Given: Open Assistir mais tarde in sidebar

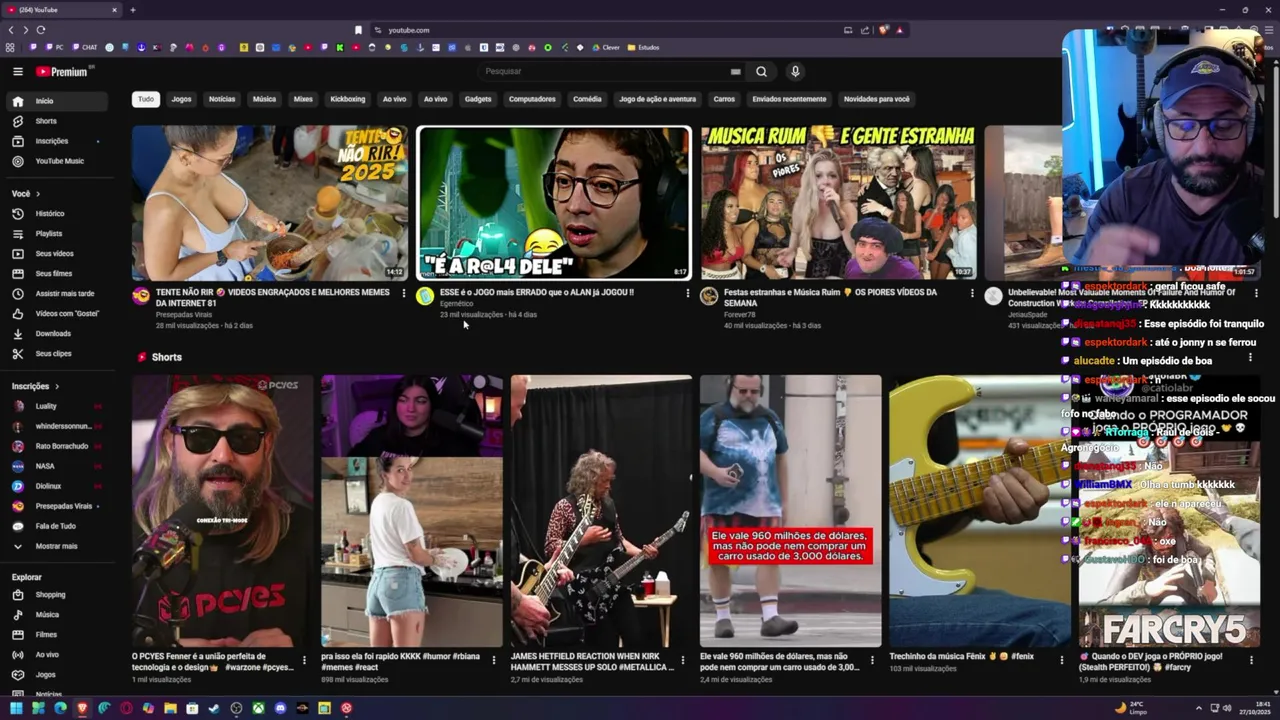Looking at the screenshot, I should (x=59, y=293).
